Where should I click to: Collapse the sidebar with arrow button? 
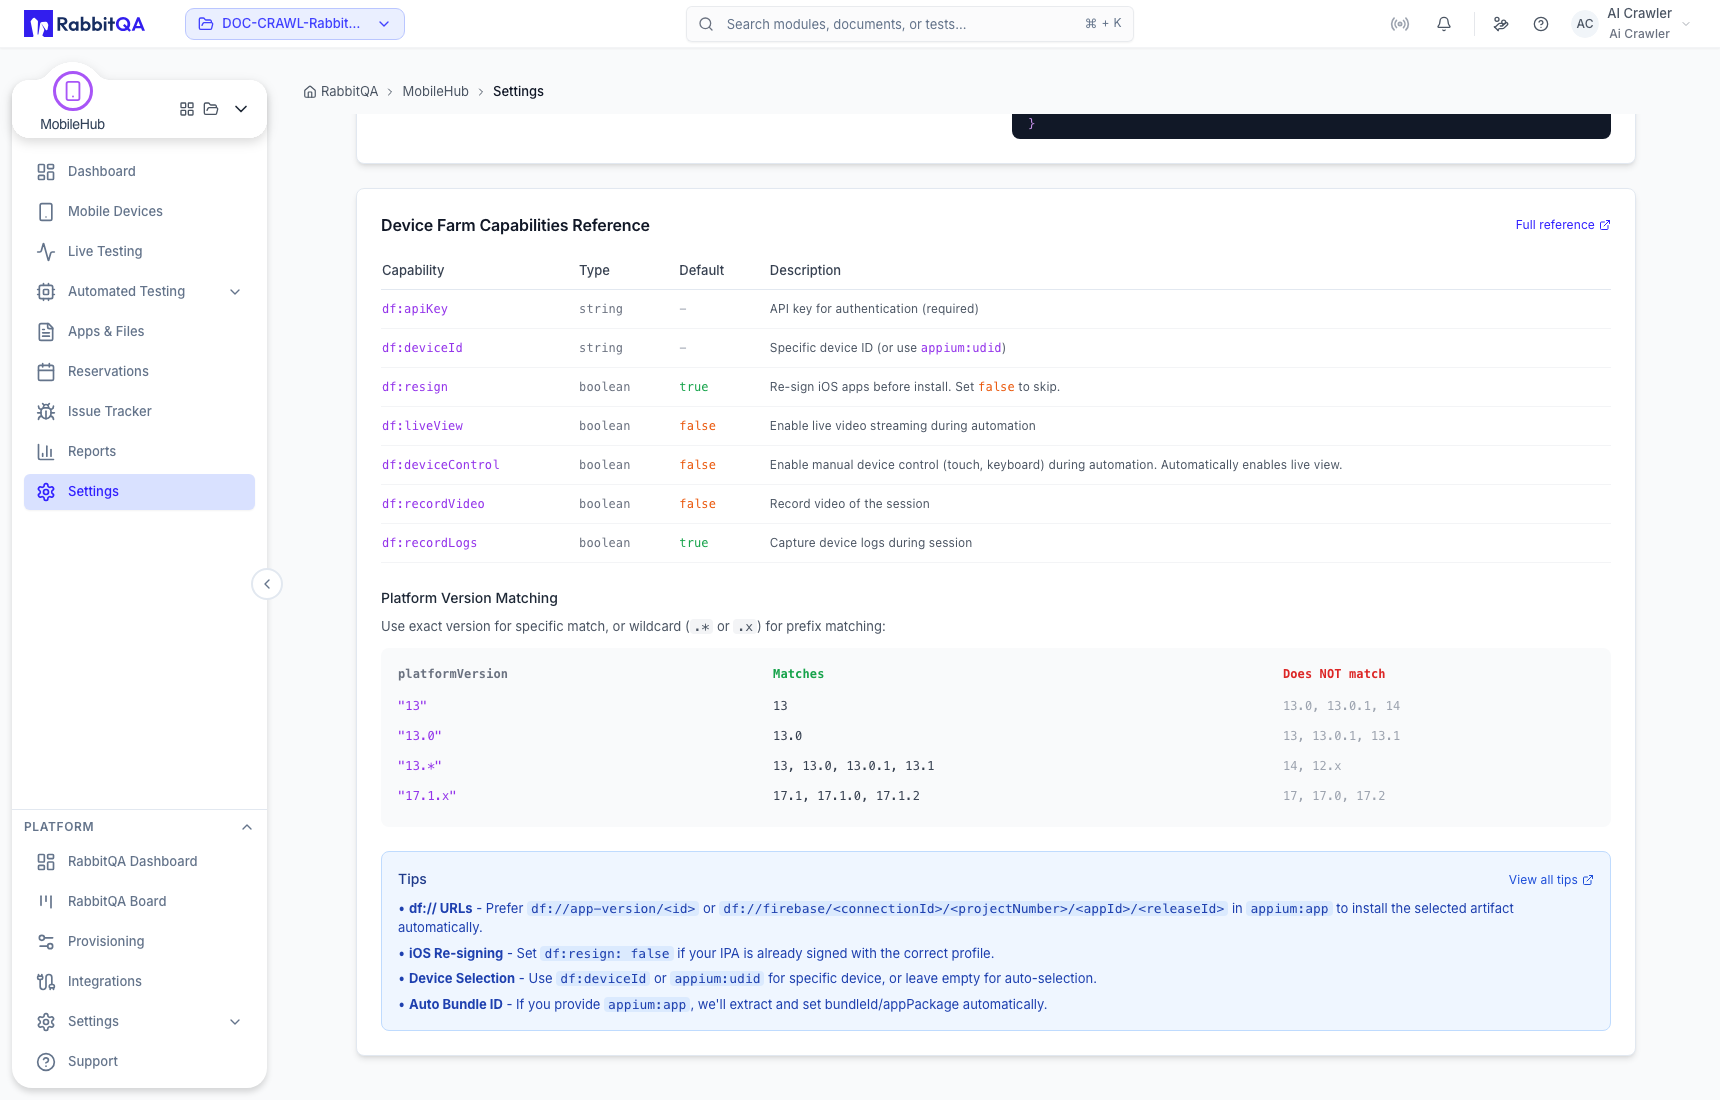point(267,584)
